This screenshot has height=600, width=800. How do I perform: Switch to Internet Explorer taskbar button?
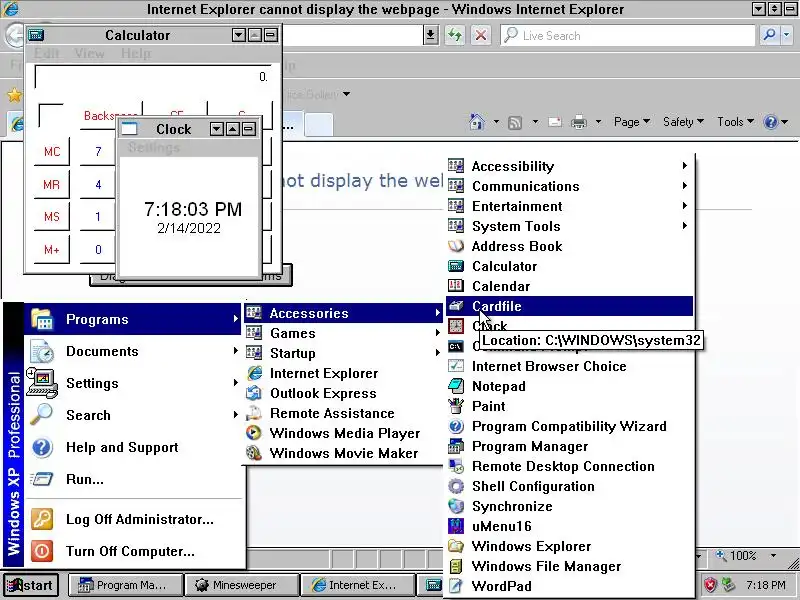(x=357, y=585)
